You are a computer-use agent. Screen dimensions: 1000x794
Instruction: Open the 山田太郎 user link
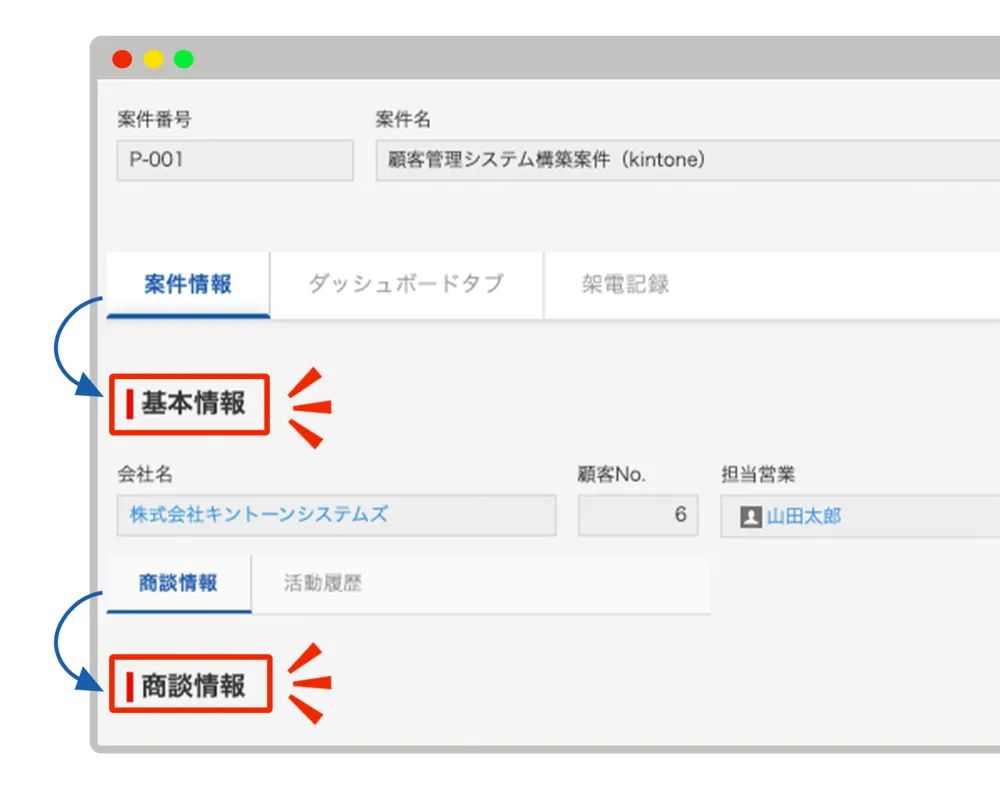pyautogui.click(x=804, y=516)
